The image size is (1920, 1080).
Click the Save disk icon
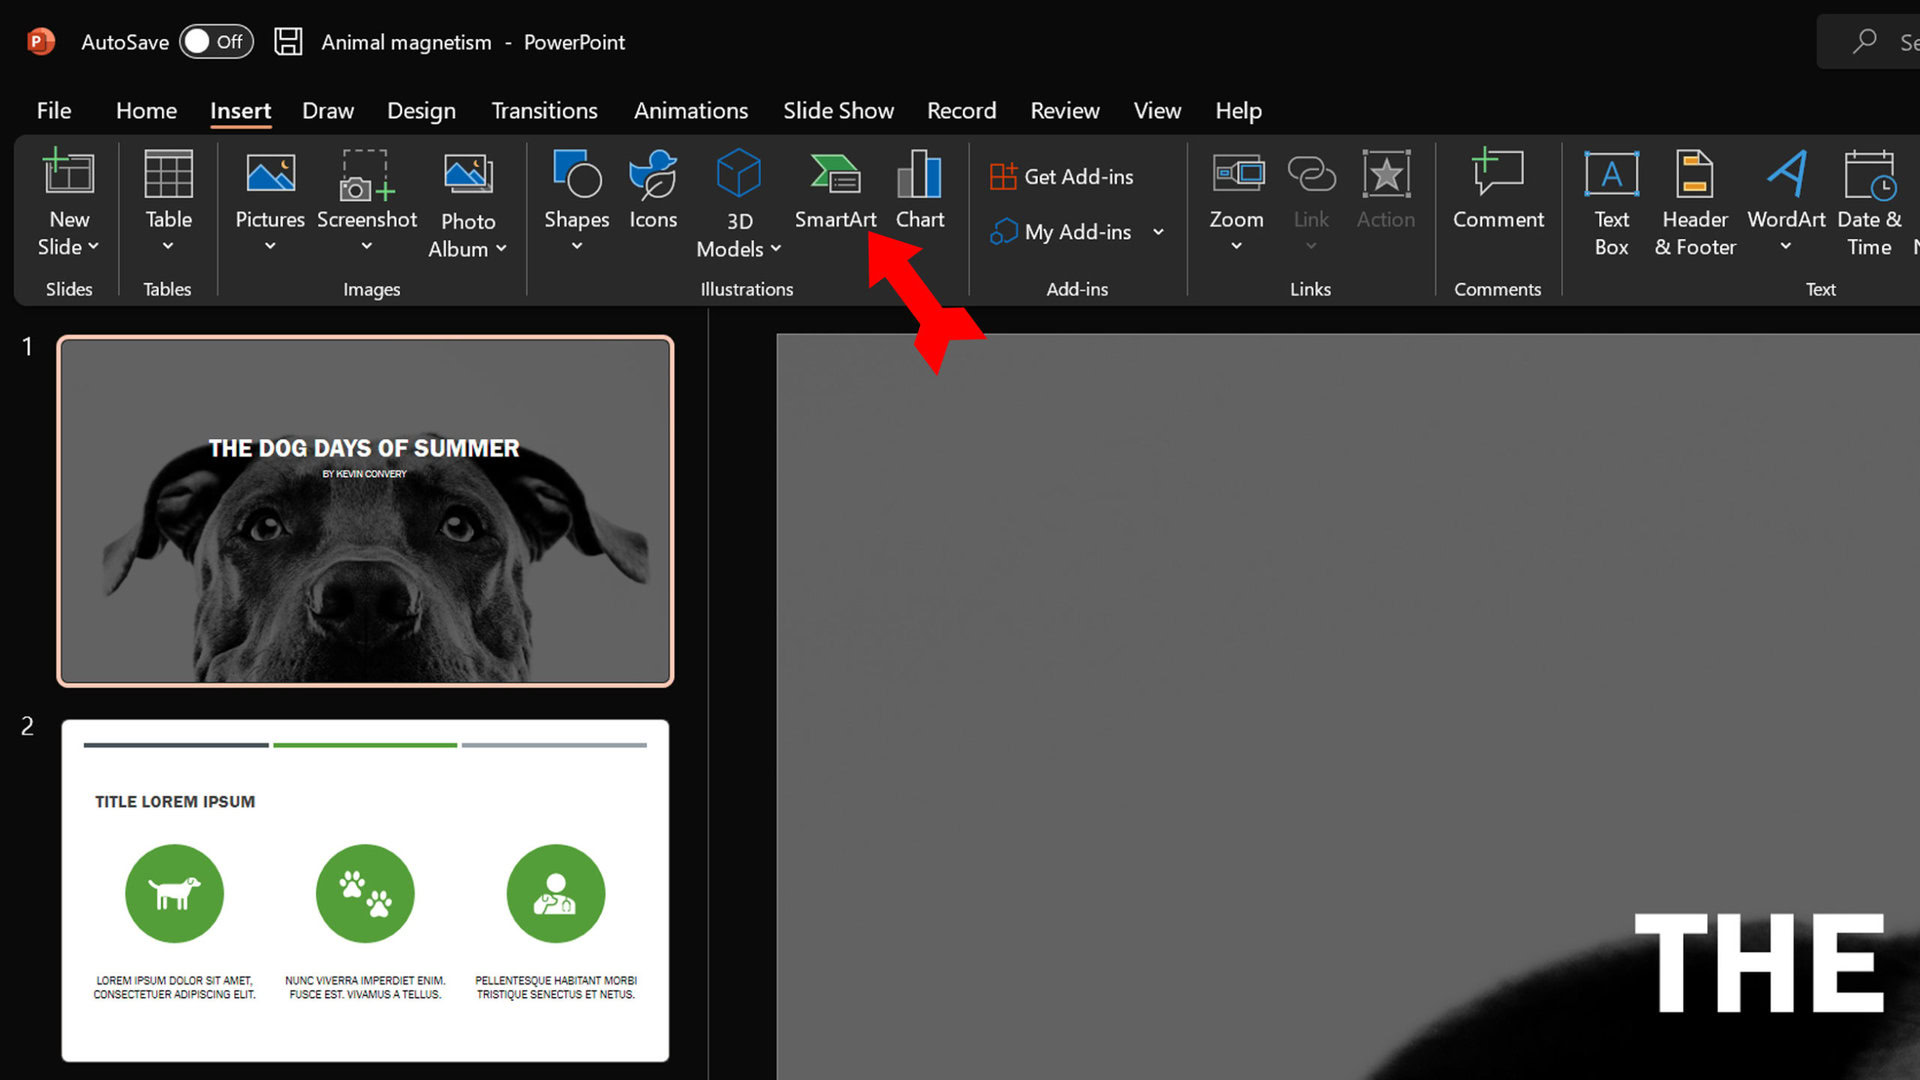pyautogui.click(x=288, y=42)
